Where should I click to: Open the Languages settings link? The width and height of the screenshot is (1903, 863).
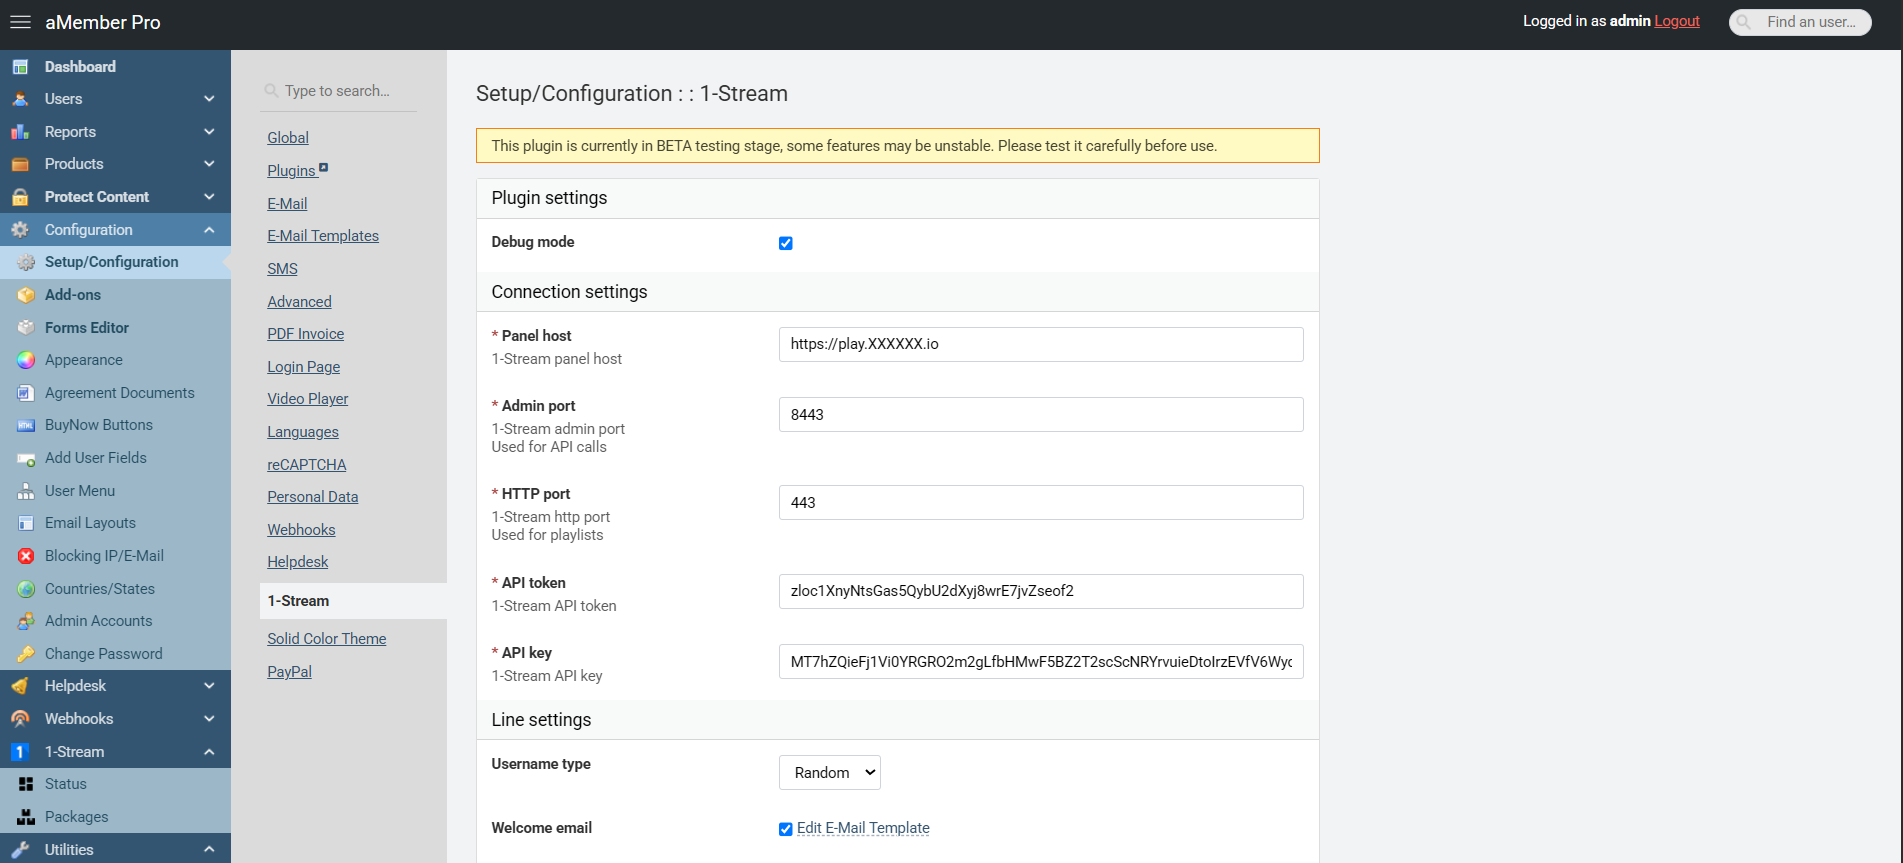303,432
